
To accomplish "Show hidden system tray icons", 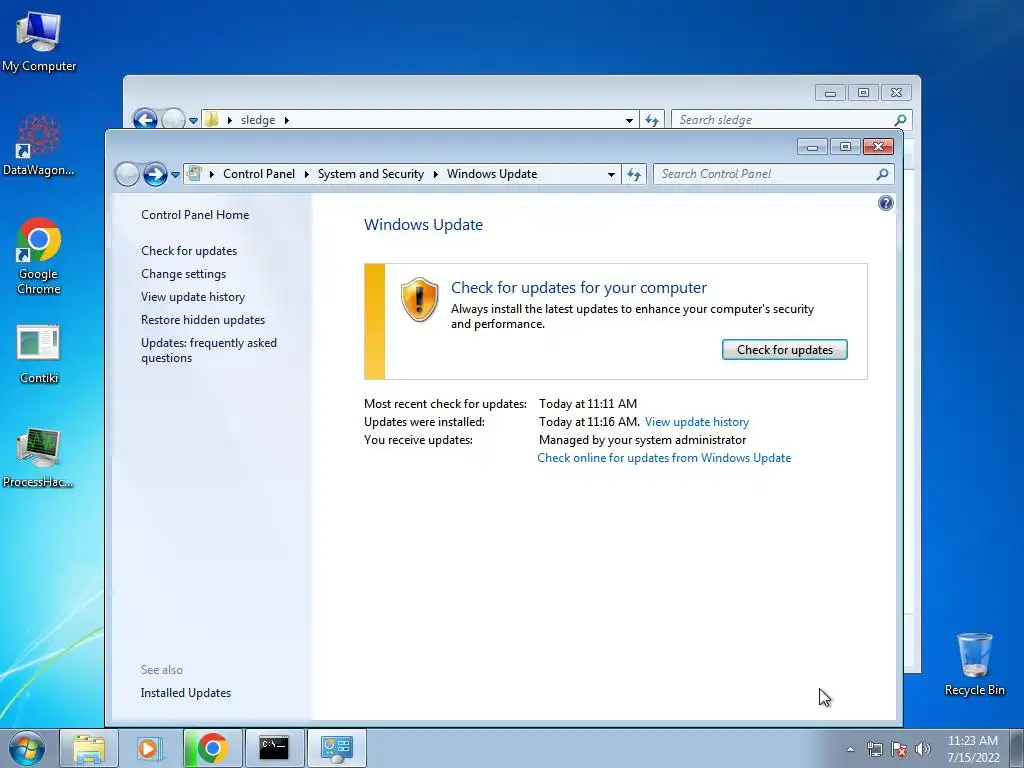I will [x=850, y=749].
